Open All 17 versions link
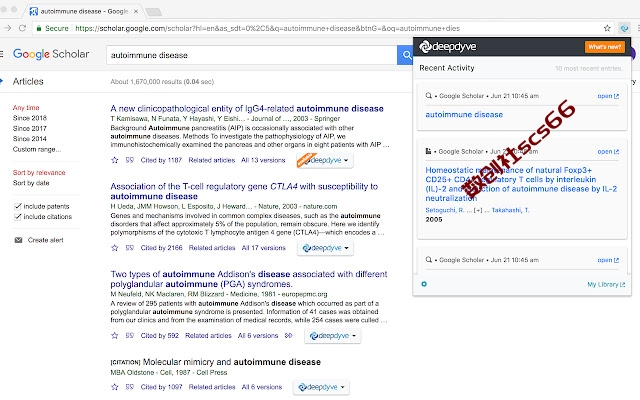This screenshot has width=640, height=400. pyautogui.click(x=264, y=248)
